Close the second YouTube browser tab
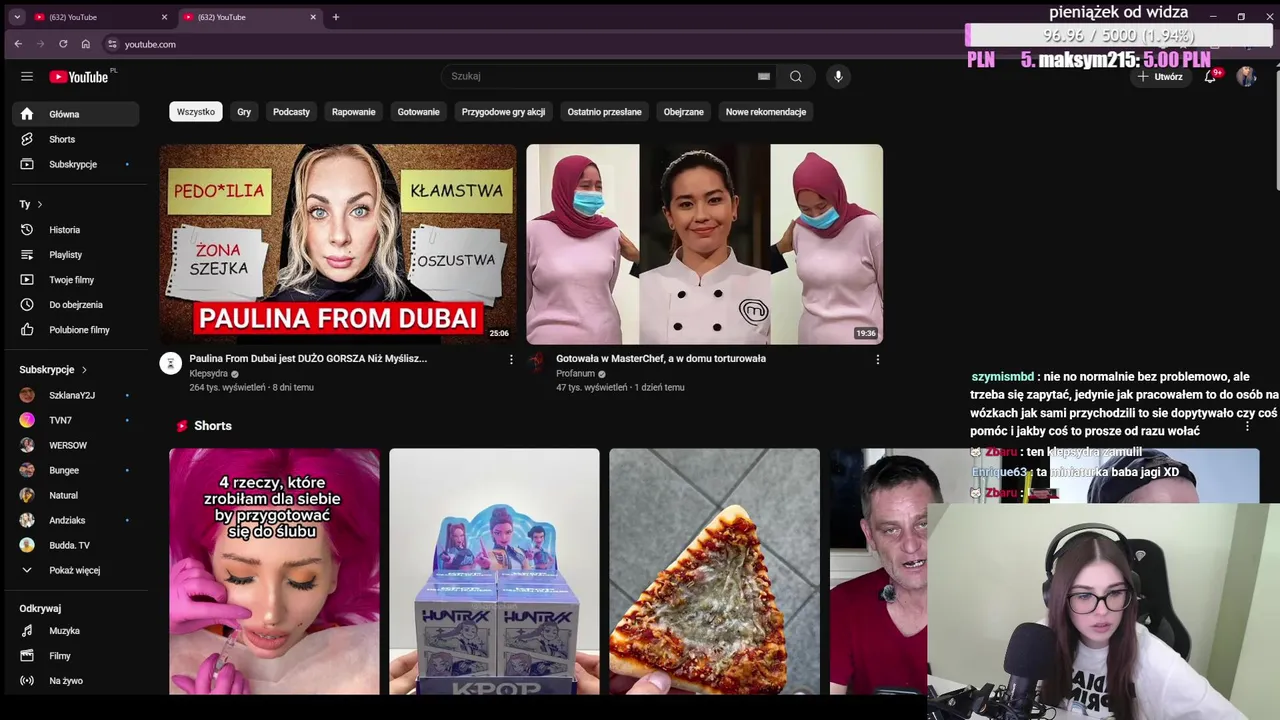The height and width of the screenshot is (720, 1280). click(x=313, y=17)
